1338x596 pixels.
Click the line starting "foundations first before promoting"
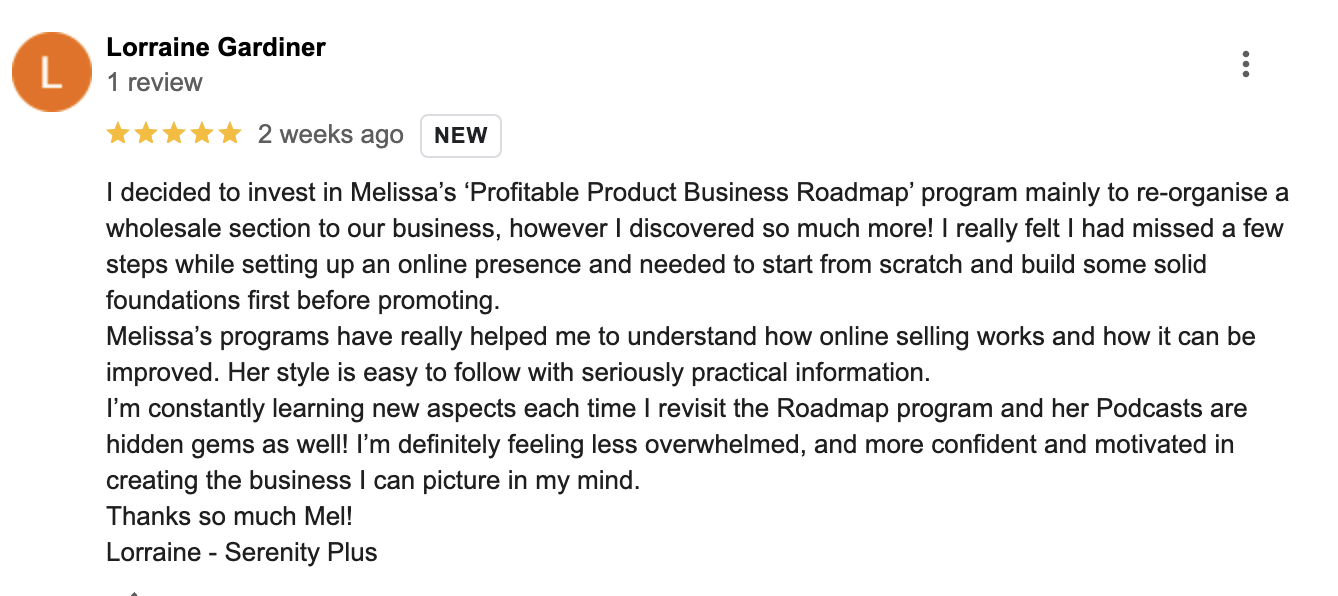coord(302,300)
